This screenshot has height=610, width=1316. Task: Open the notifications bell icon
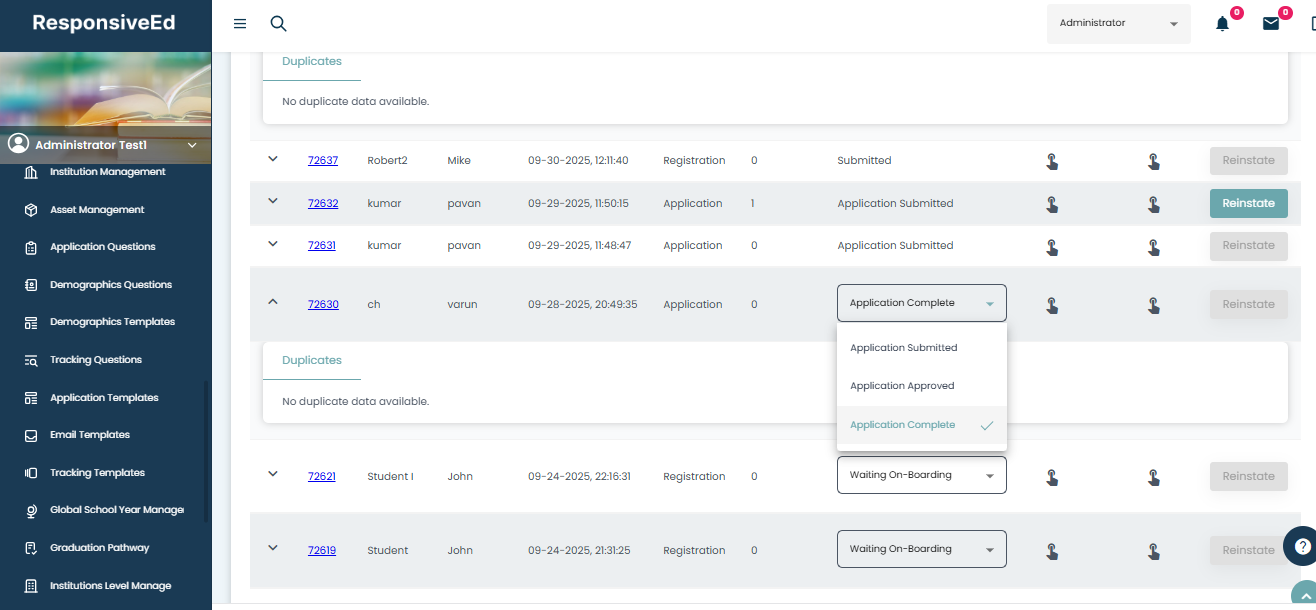coord(1222,24)
